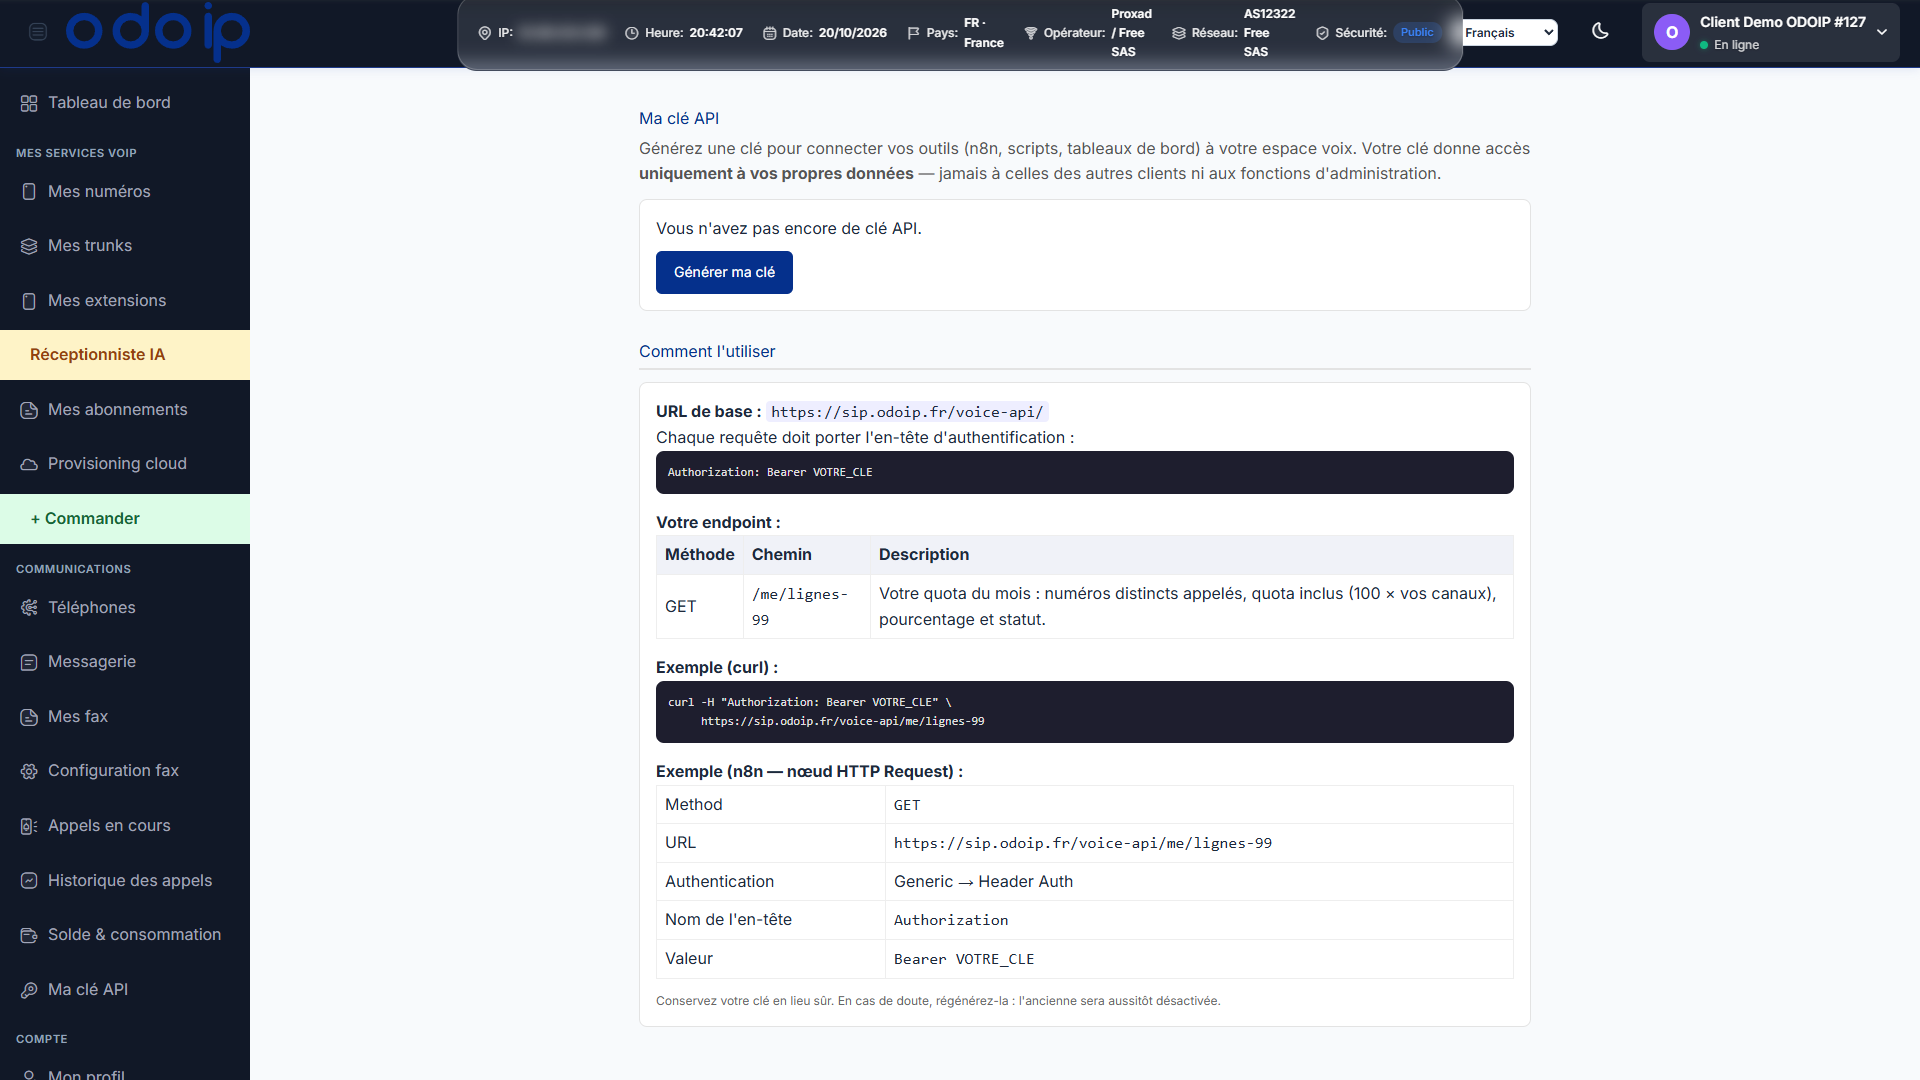This screenshot has height=1080, width=1920.
Task: Click the Tableau de bord grid icon
Action: (x=29, y=103)
